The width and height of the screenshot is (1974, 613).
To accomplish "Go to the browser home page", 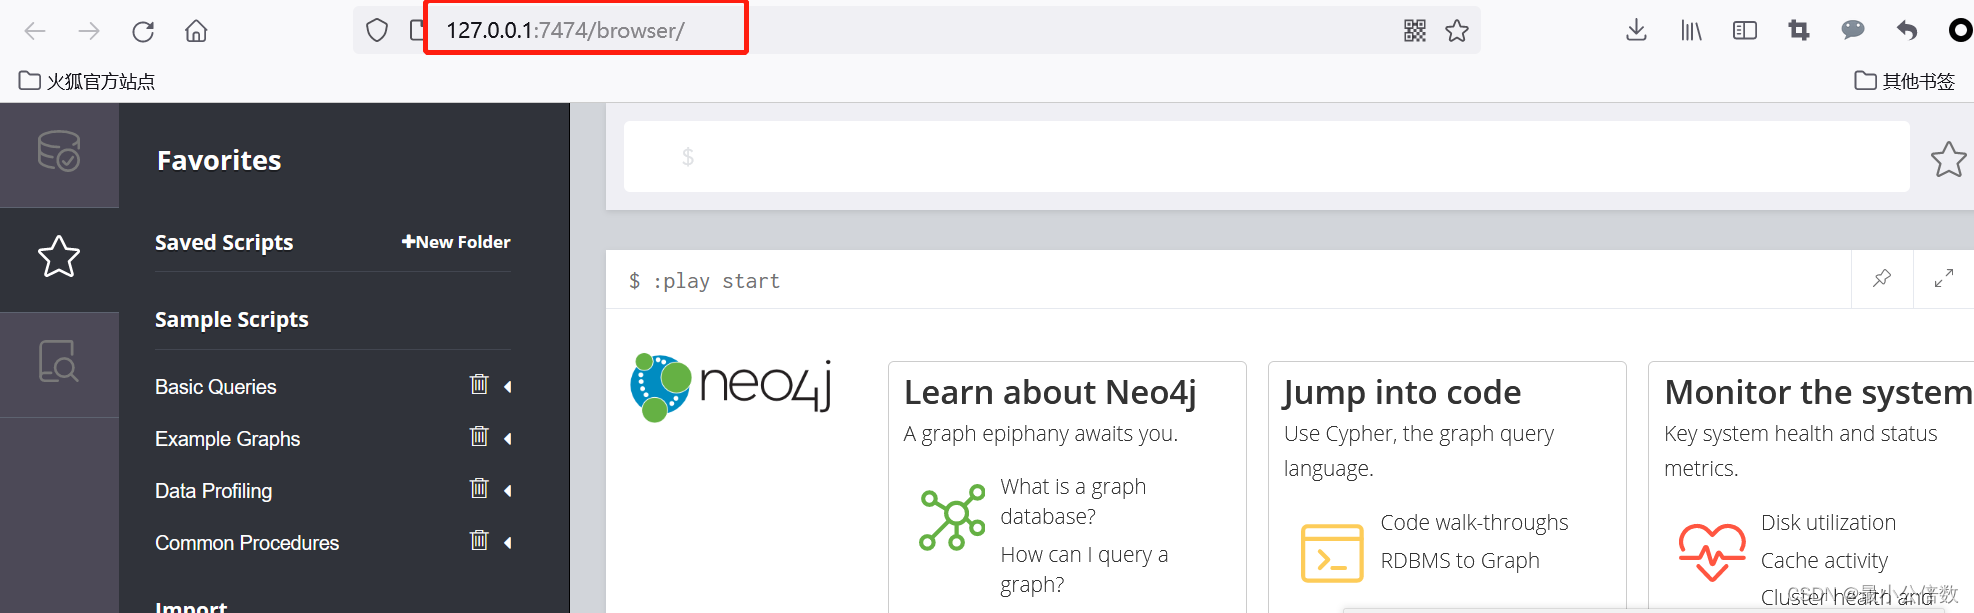I will pos(196,31).
